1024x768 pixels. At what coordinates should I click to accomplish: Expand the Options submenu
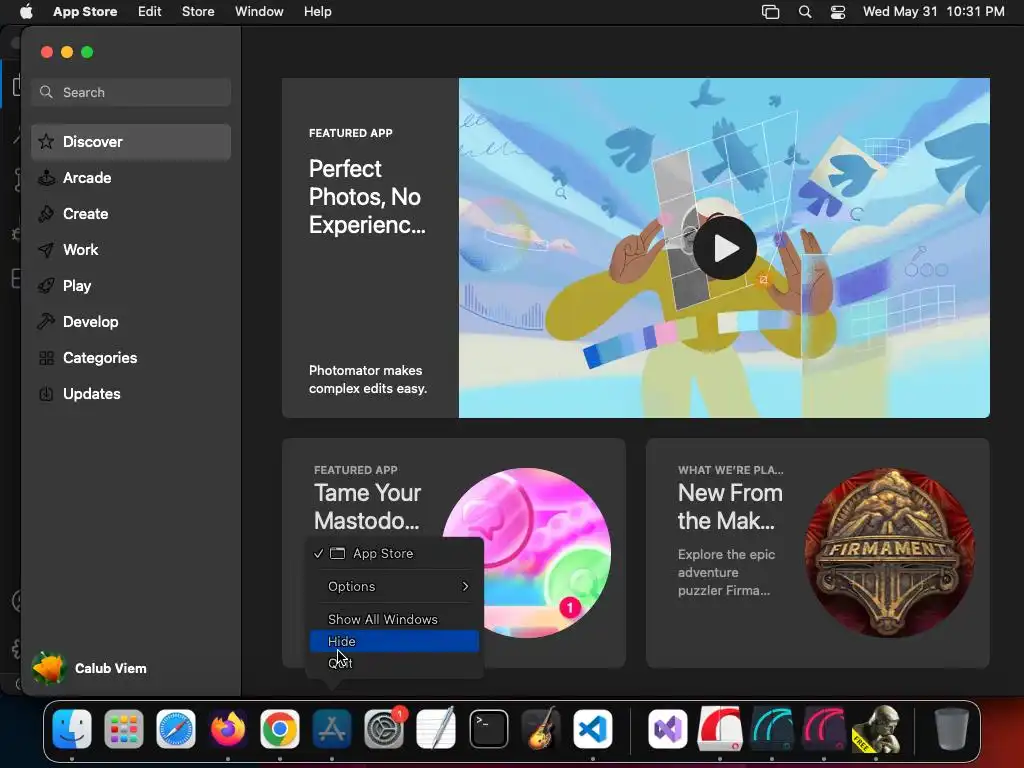(394, 586)
